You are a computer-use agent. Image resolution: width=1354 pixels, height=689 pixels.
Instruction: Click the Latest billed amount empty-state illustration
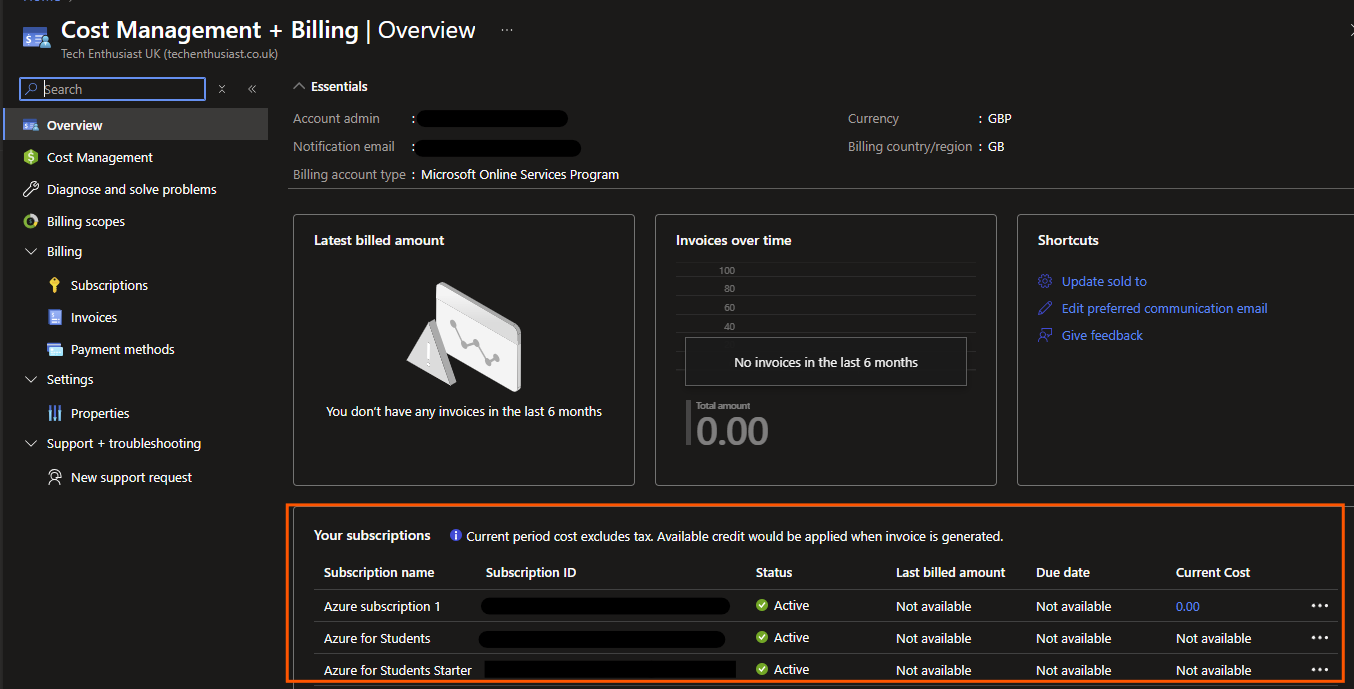pos(464,337)
